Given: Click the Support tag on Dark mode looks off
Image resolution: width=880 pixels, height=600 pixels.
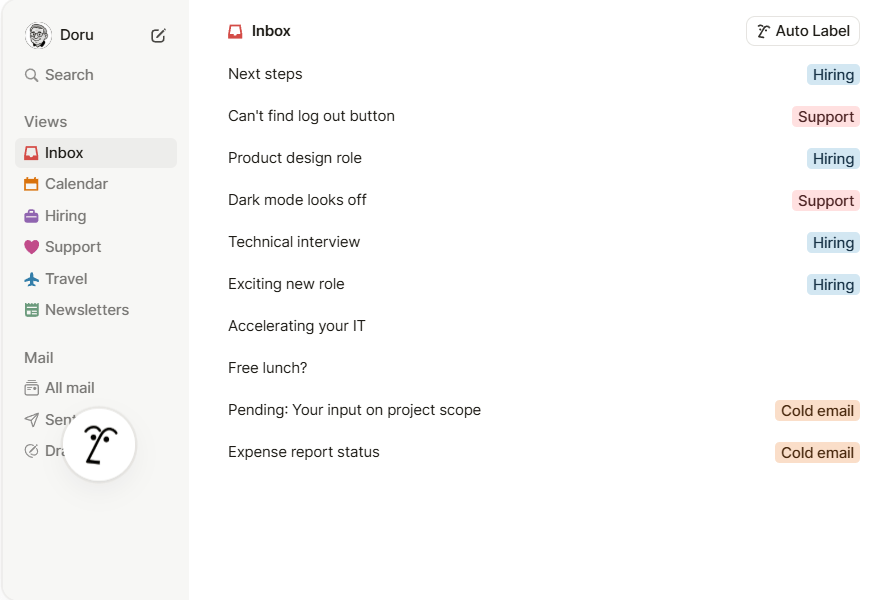Looking at the screenshot, I should (x=825, y=200).
